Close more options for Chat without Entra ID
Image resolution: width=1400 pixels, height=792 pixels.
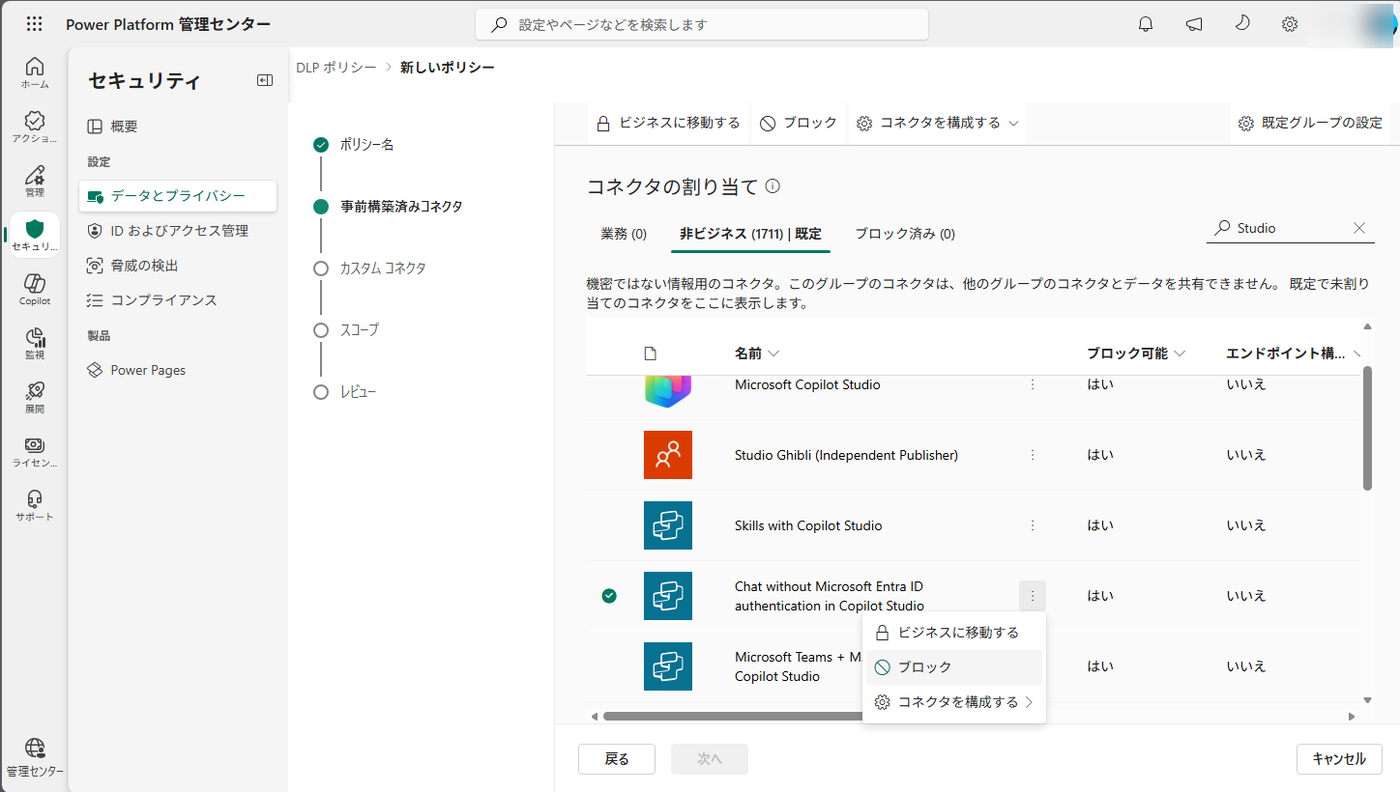1032,596
